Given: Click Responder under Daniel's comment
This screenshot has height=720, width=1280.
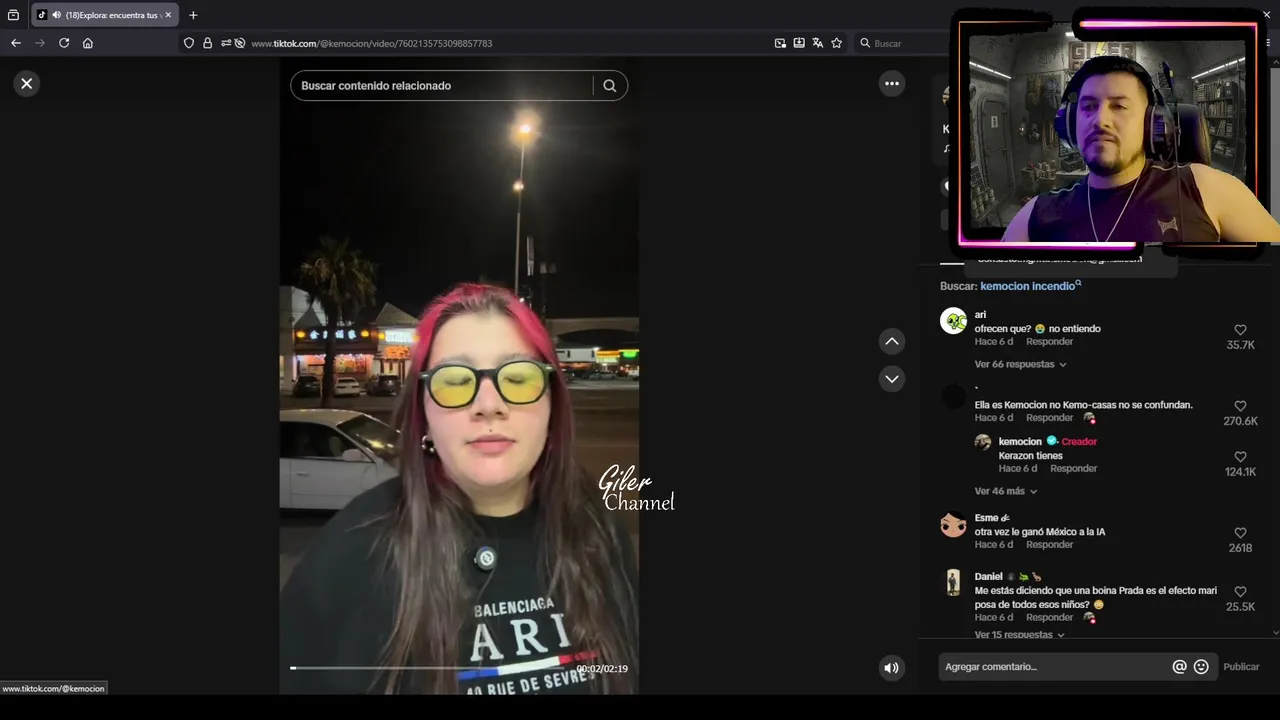Looking at the screenshot, I should pos(1049,618).
